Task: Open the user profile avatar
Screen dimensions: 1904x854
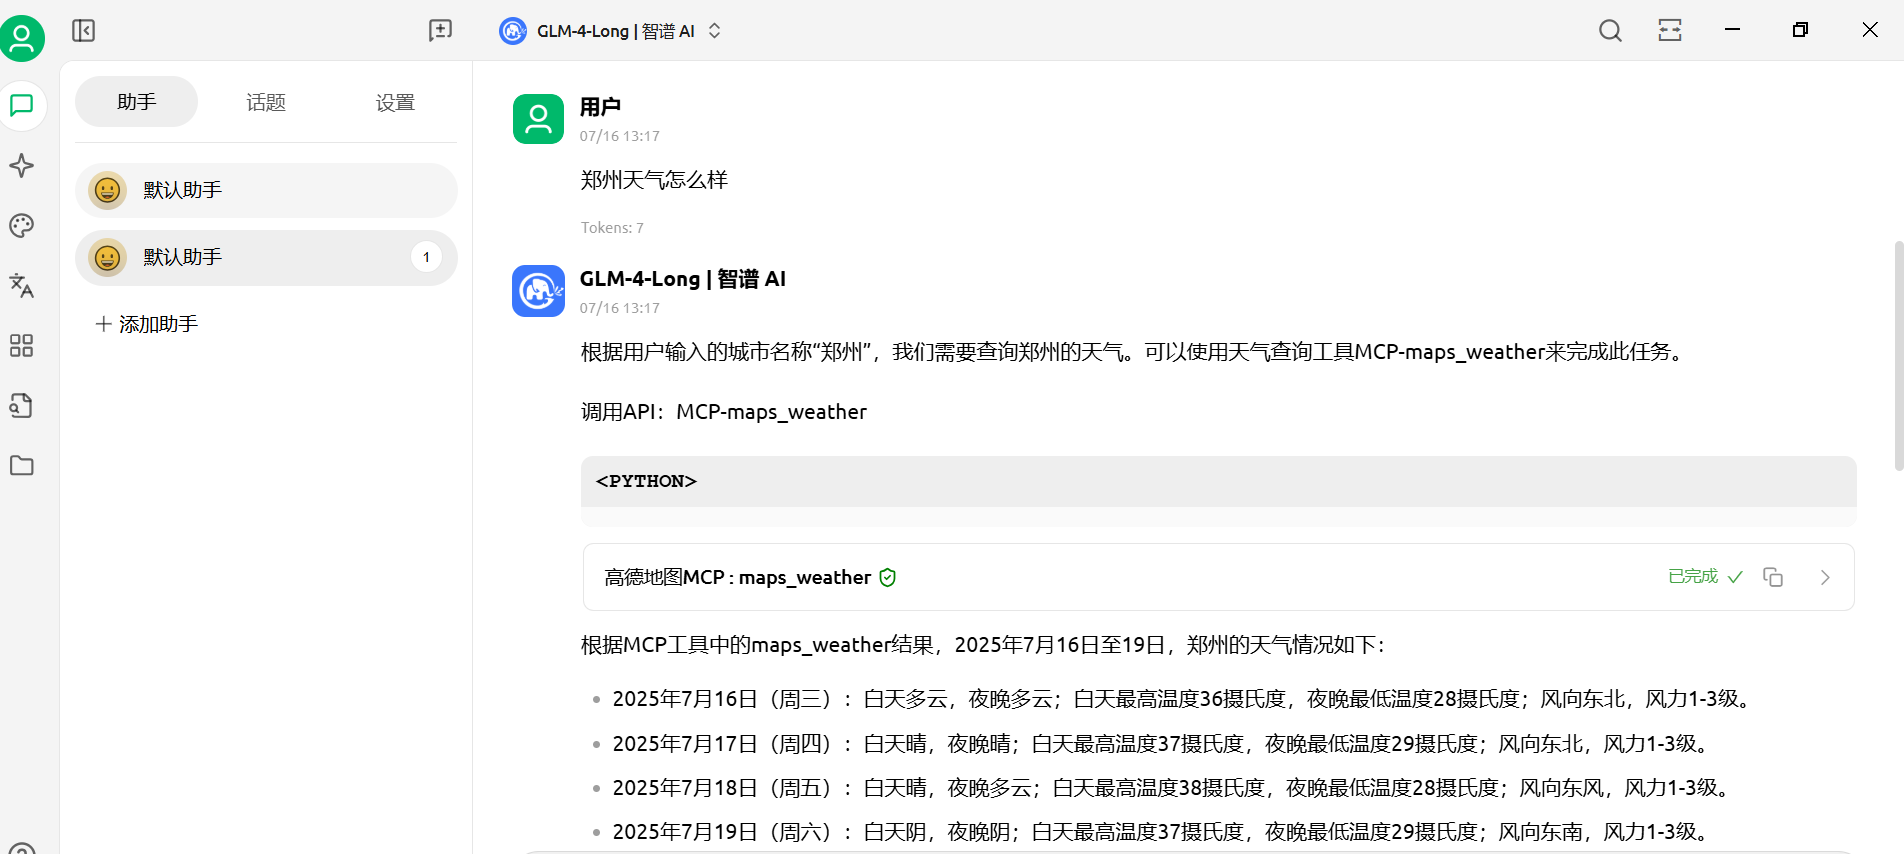Action: 22,39
